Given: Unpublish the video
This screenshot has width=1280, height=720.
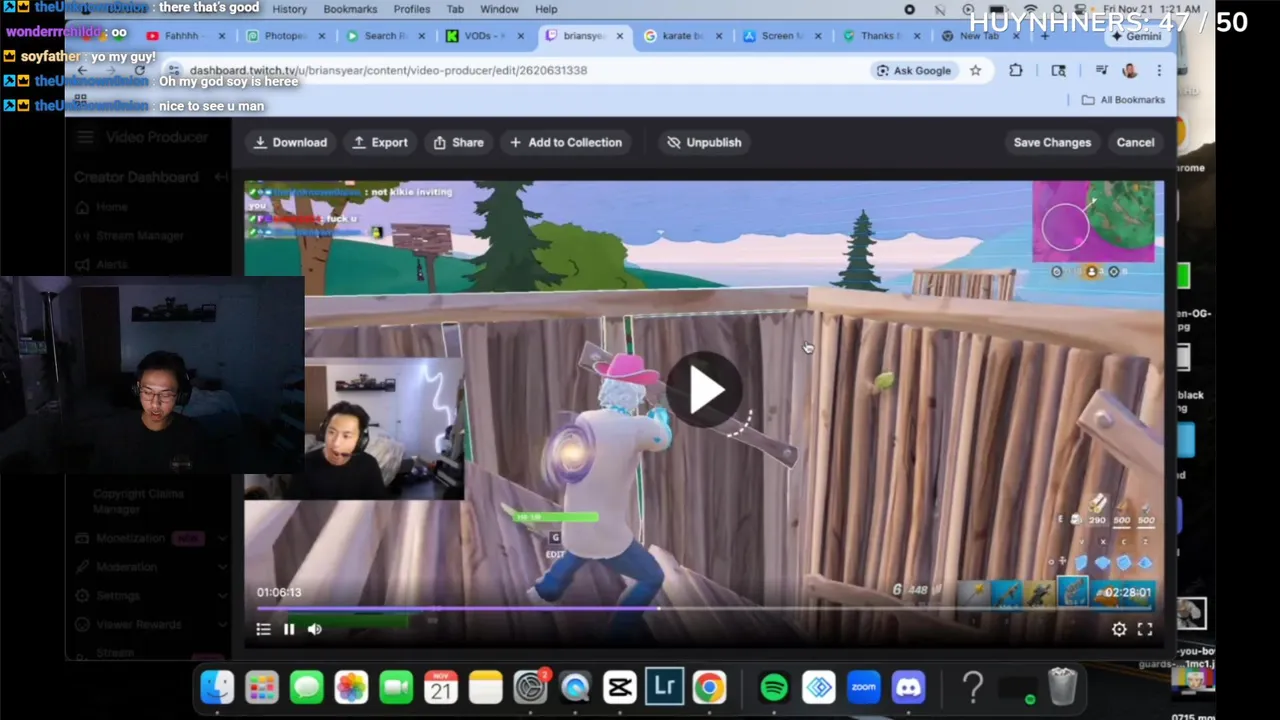Looking at the screenshot, I should click(704, 142).
